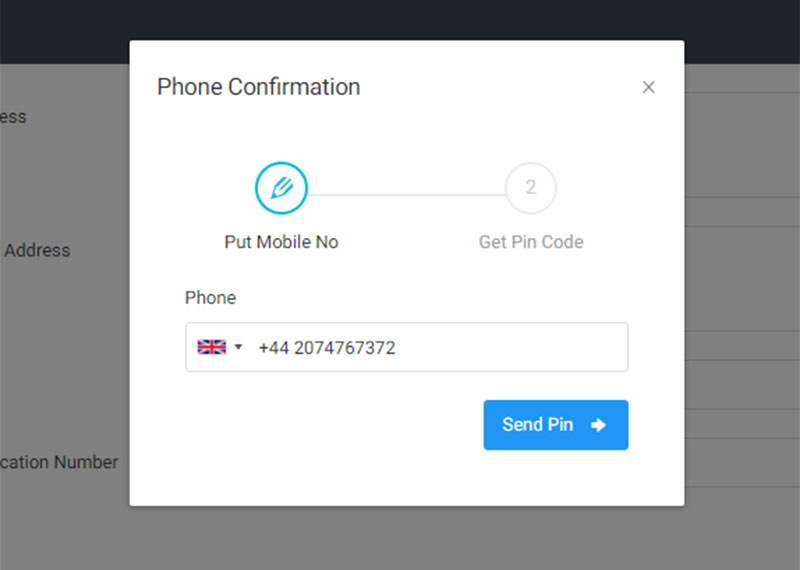
Task: Expand the country code dropdown arrow
Action: point(238,347)
